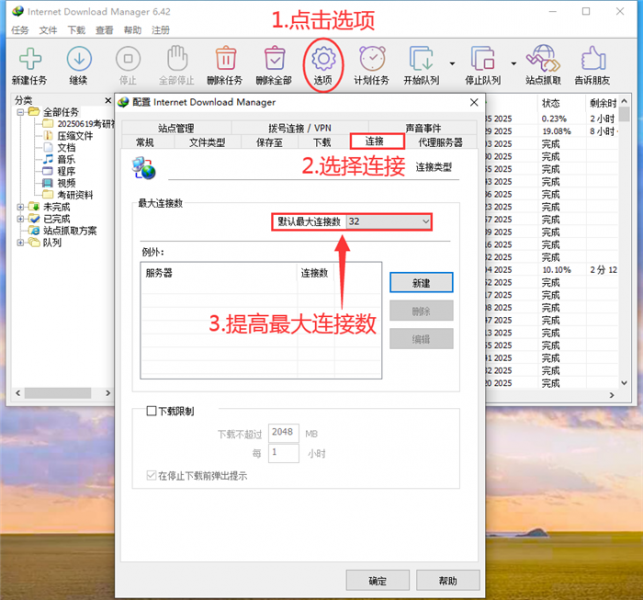Image resolution: width=643 pixels, height=600 pixels.
Task: Open the 任务 menu
Action: [x=20, y=30]
